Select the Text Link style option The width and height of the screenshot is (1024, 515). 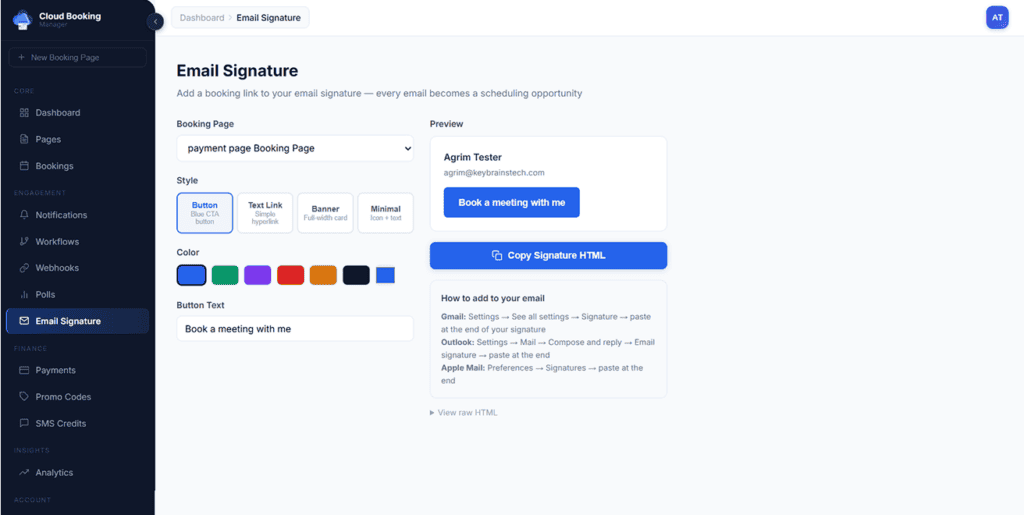click(265, 213)
